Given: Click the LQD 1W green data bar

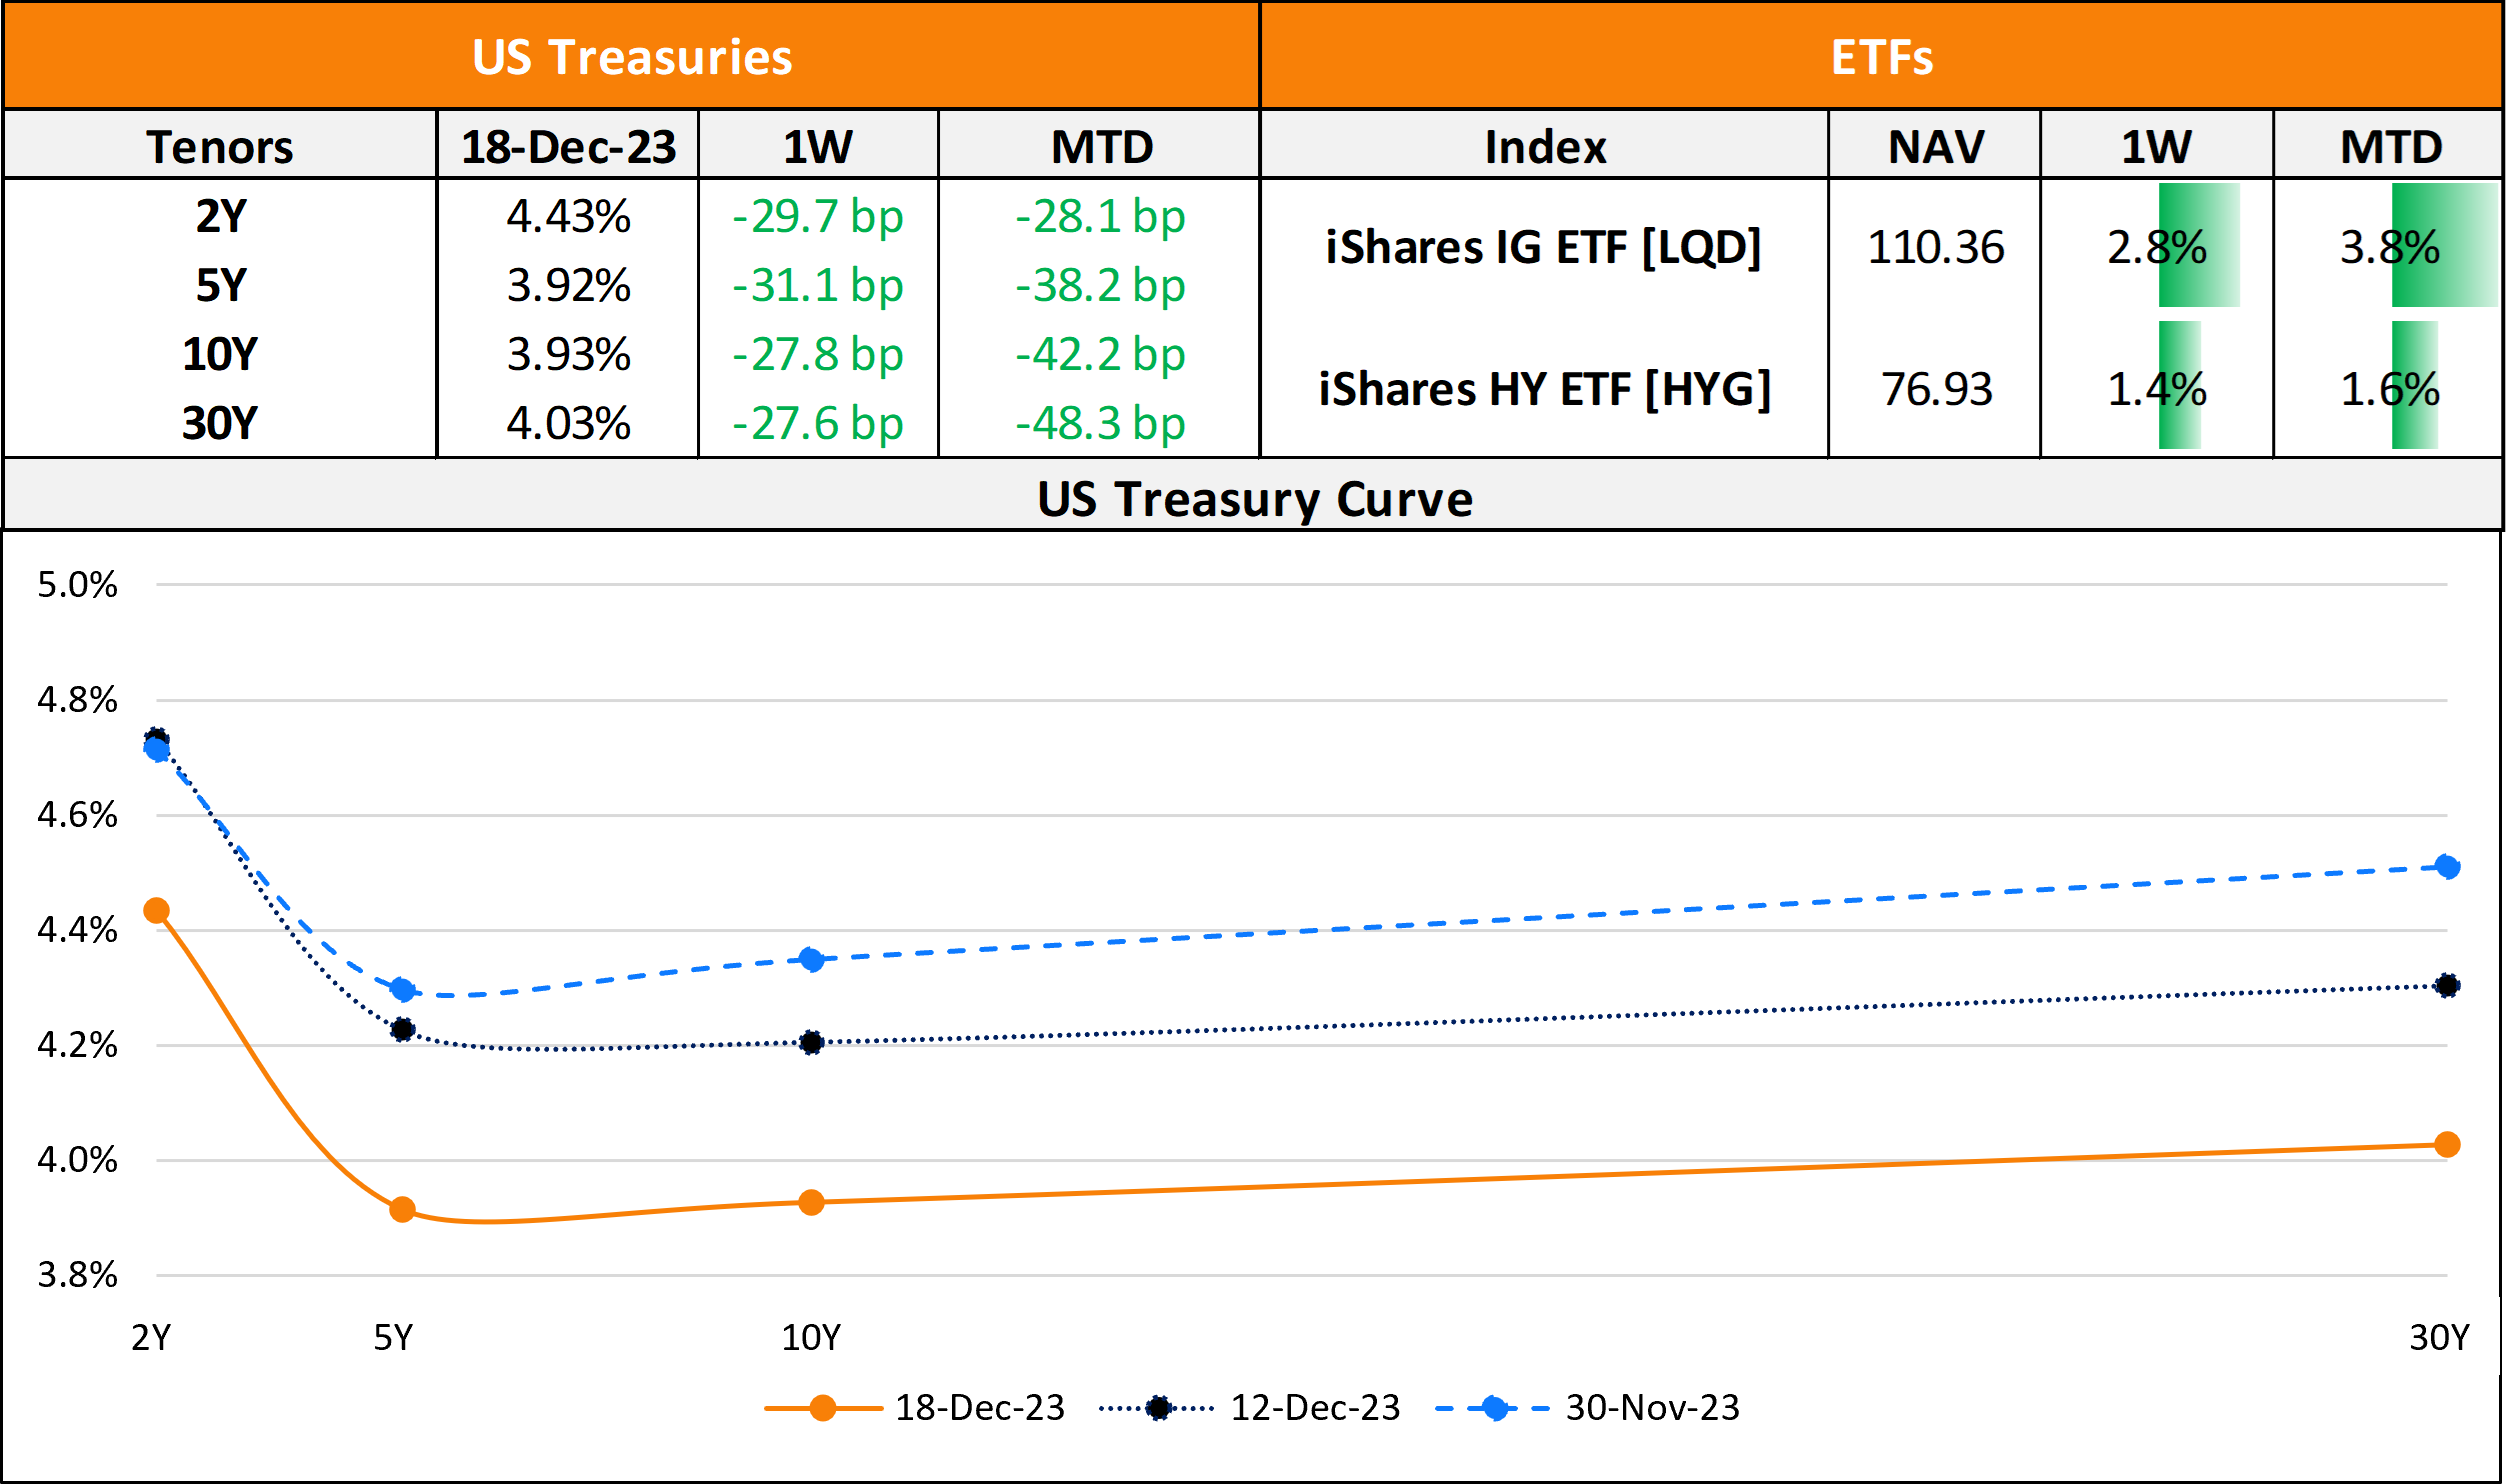Looking at the screenshot, I should (2198, 246).
